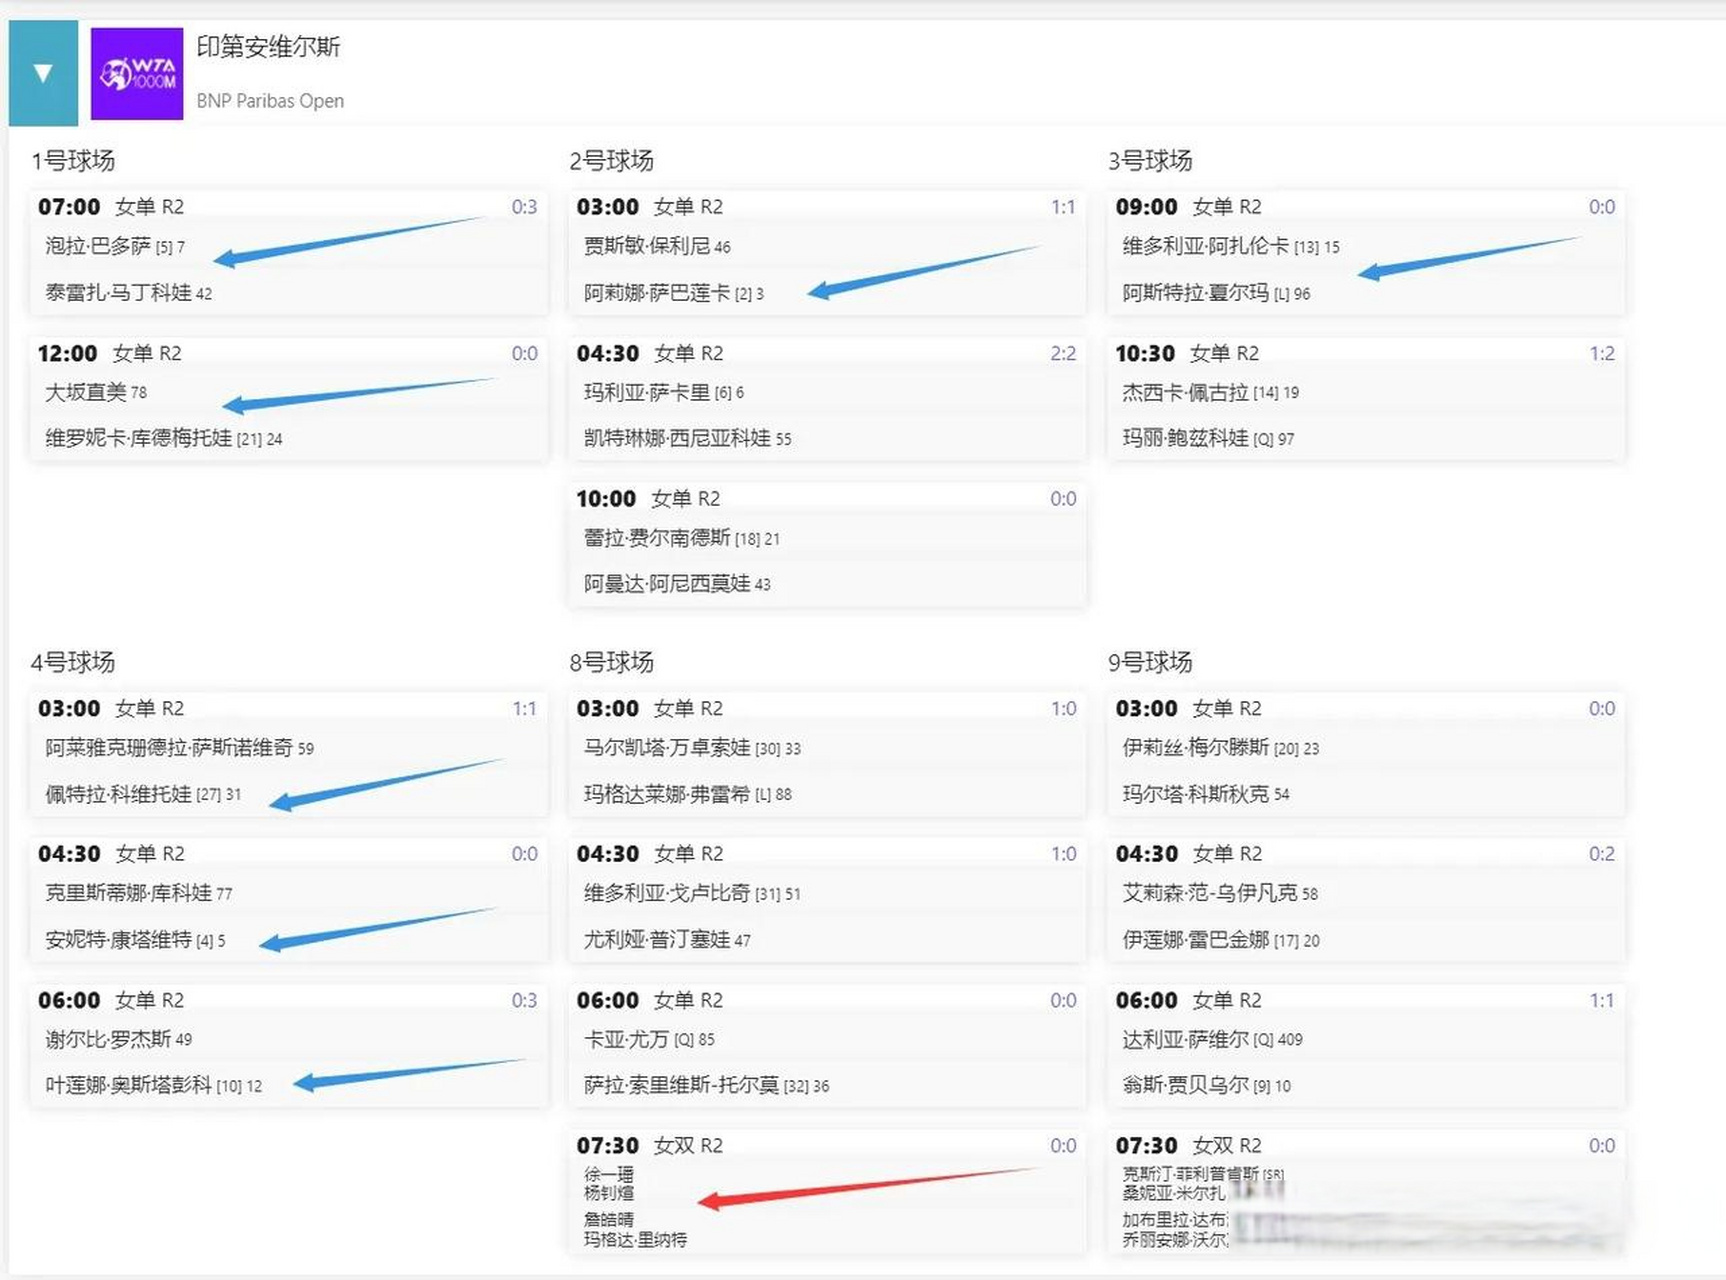This screenshot has width=1726, height=1280.
Task: Select the 3号球场 court heading
Action: tap(1150, 160)
